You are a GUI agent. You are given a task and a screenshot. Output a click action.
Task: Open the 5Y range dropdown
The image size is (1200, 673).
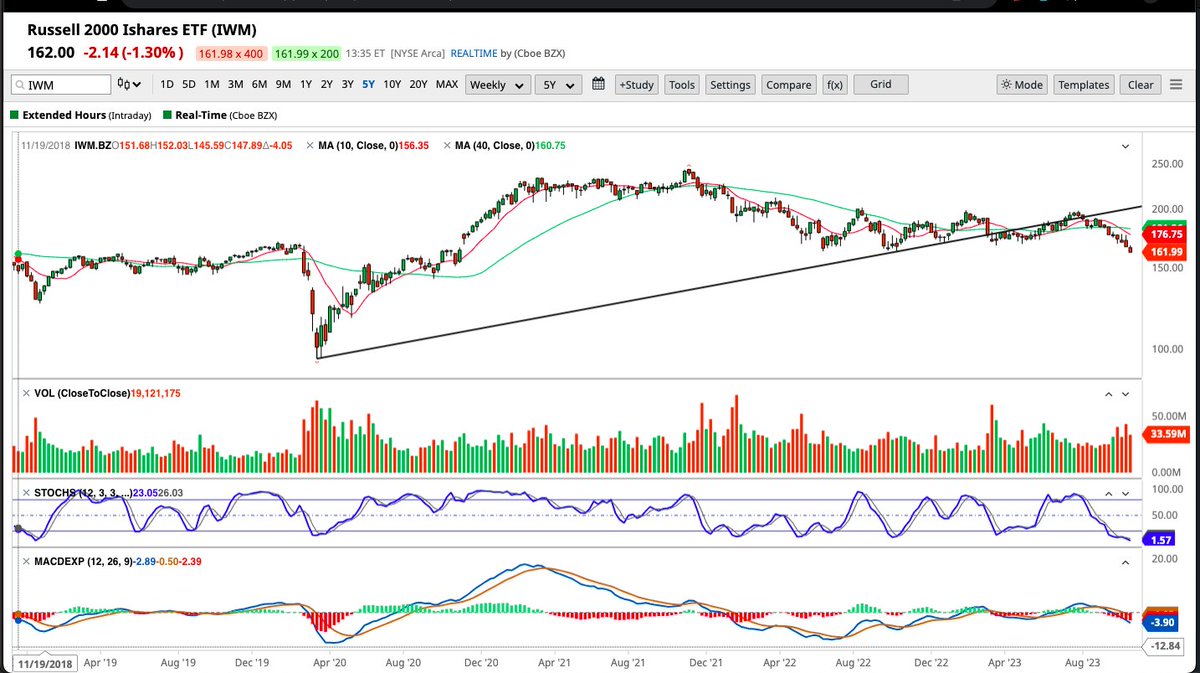tap(558, 85)
